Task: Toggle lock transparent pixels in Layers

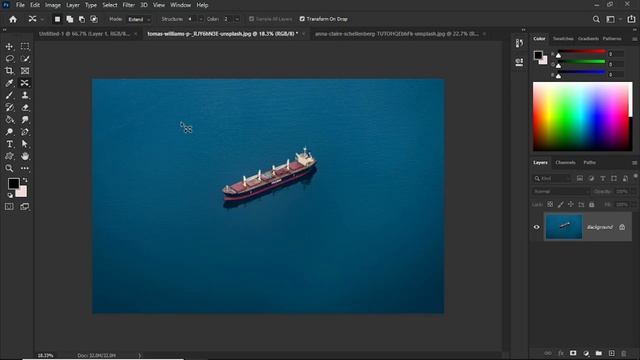Action: pyautogui.click(x=550, y=204)
